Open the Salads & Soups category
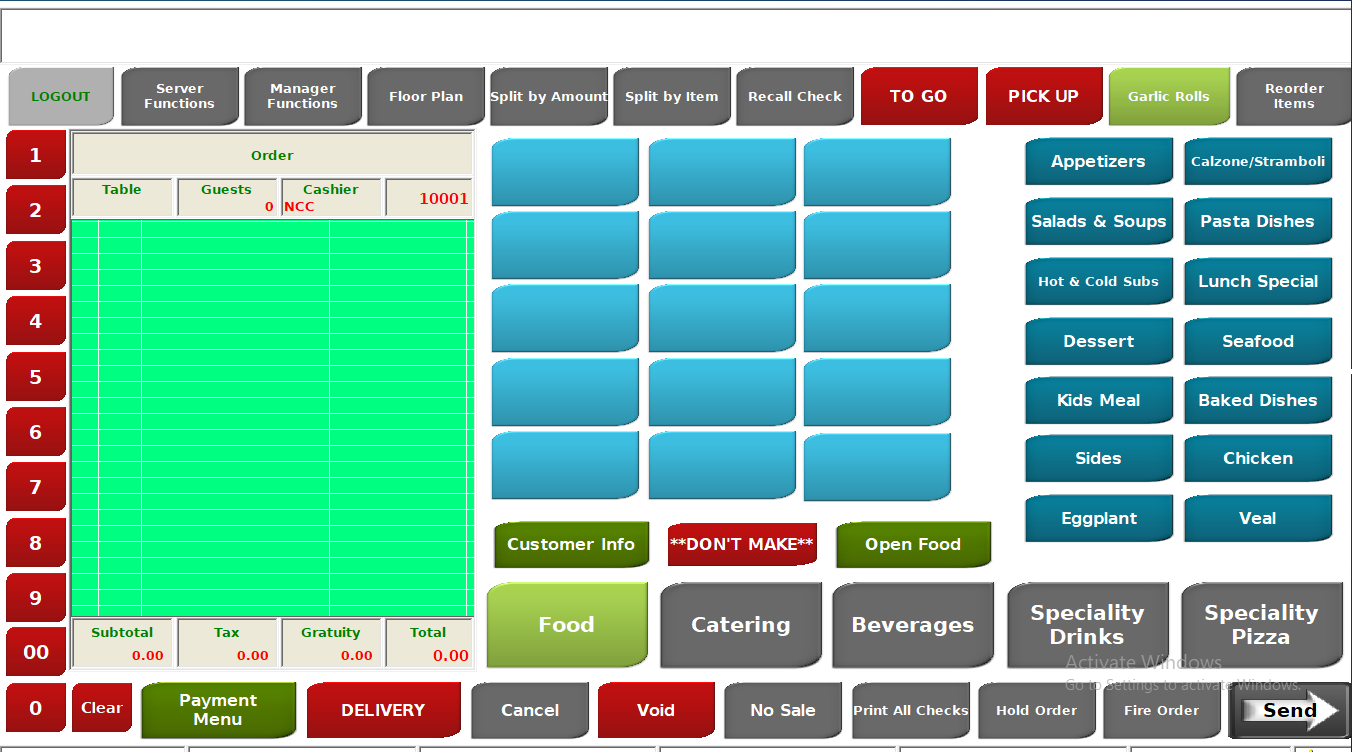Screen dimensions: 1354x752 1098,221
